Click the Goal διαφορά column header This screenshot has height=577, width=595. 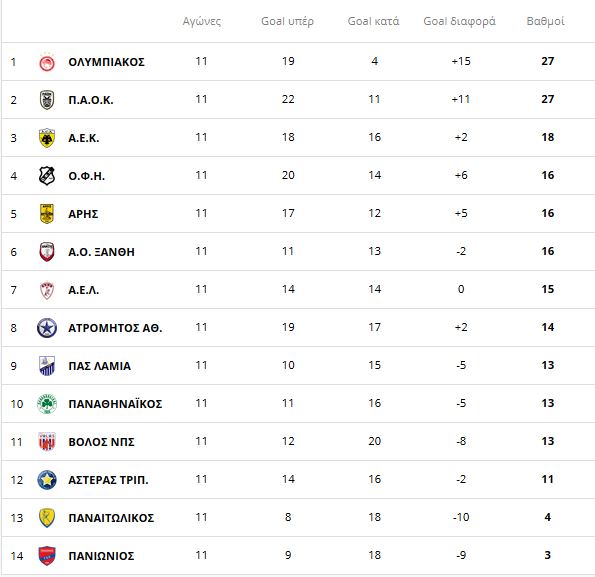click(459, 21)
